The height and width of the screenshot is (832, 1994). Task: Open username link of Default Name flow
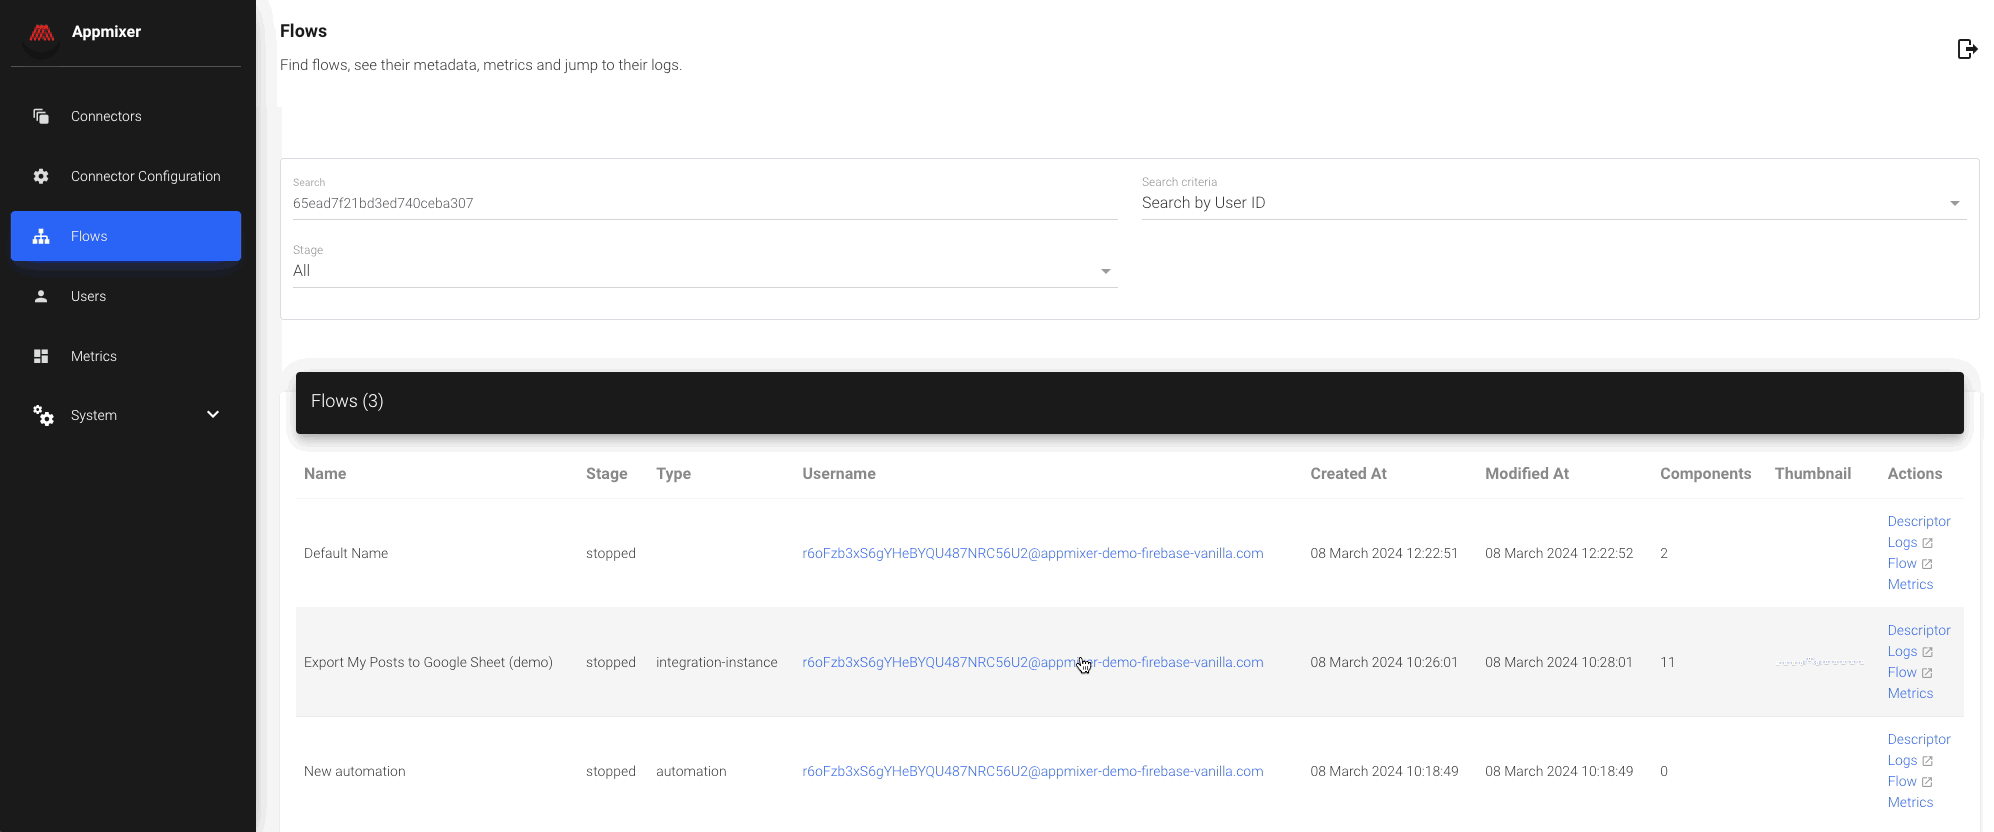tap(1032, 553)
